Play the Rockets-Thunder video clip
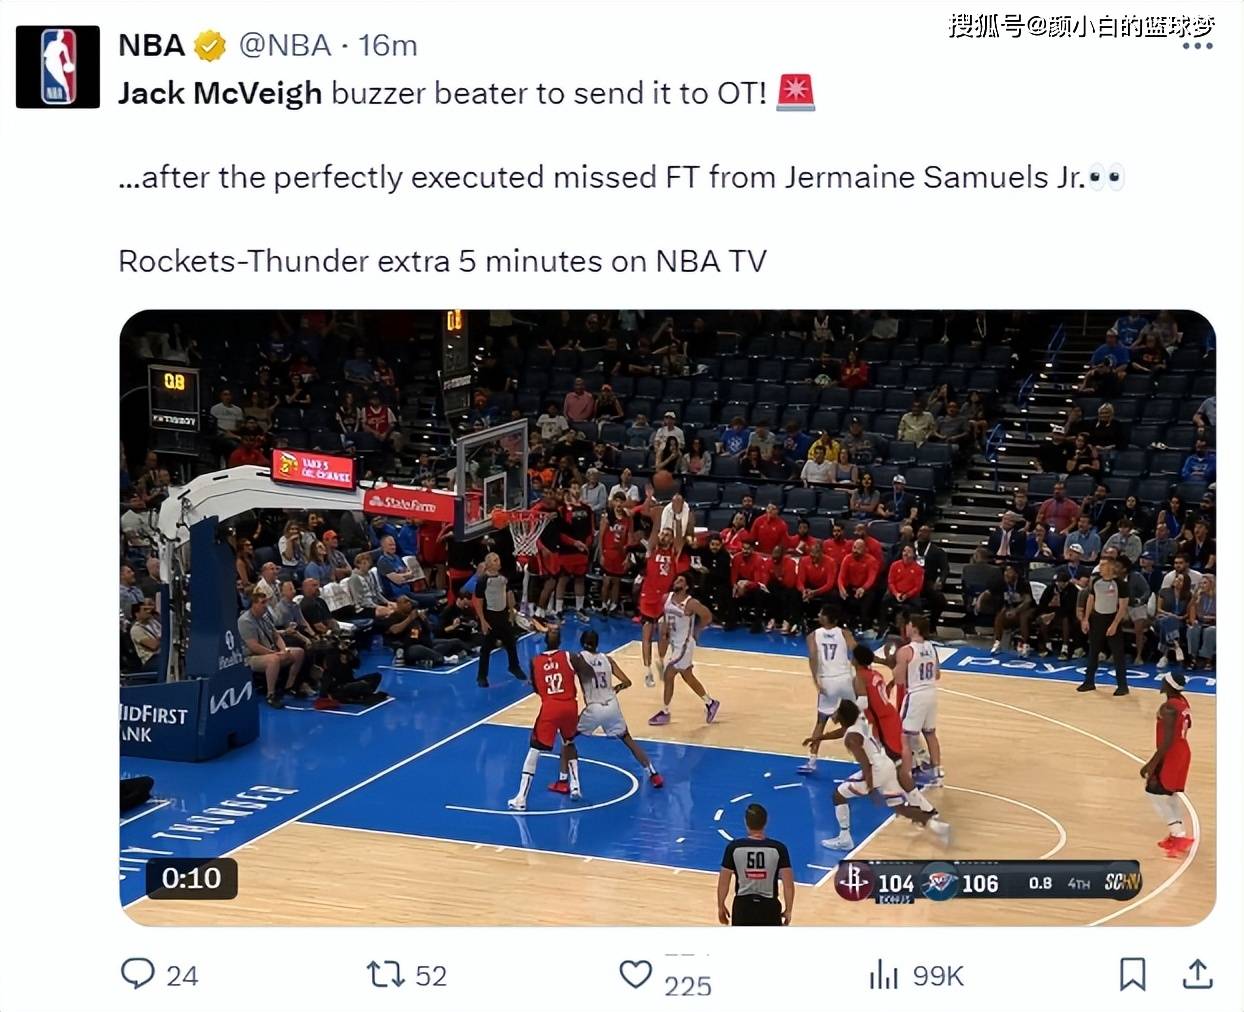Viewport: 1244px width, 1012px height. [668, 618]
